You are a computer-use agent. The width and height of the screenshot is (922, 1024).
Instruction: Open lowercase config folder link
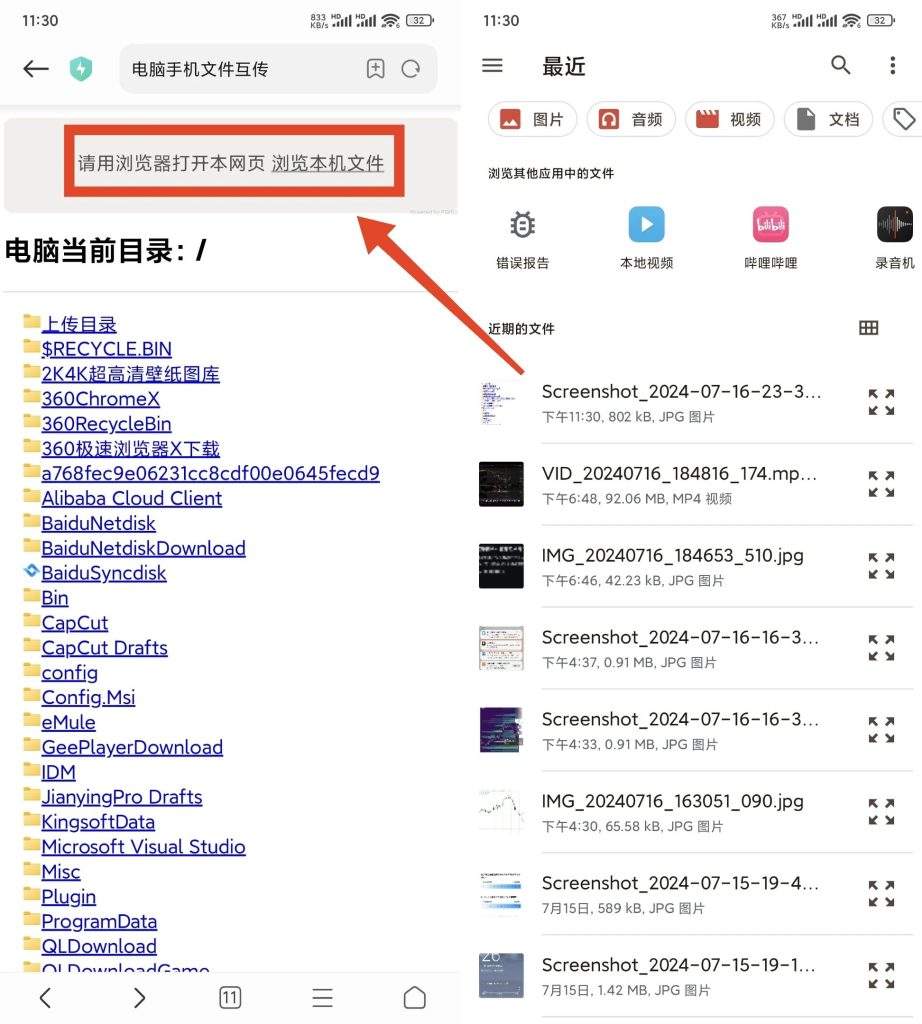pos(70,673)
